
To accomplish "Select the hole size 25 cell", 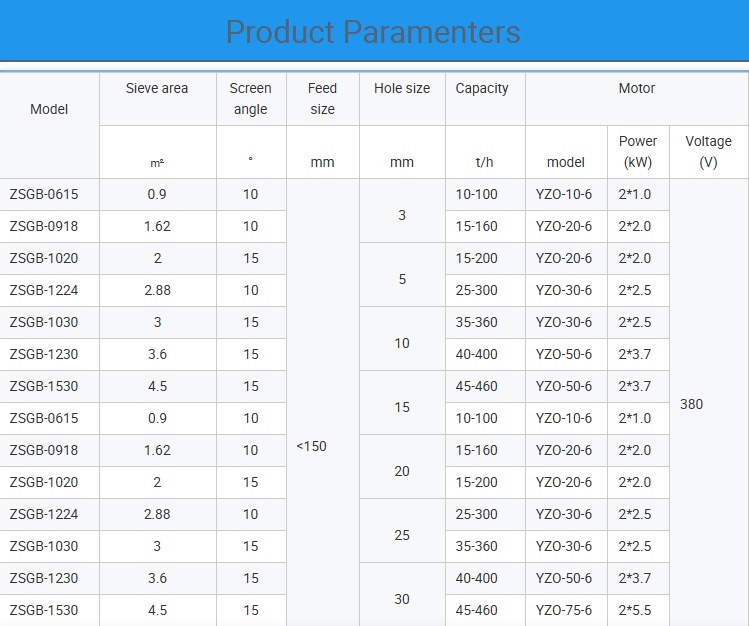I will (402, 535).
